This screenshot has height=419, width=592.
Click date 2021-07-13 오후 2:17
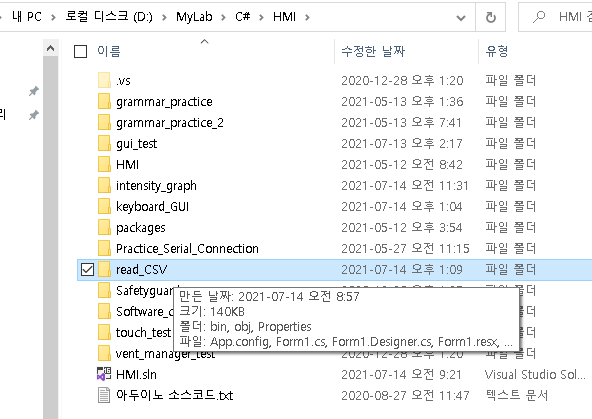pyautogui.click(x=402, y=143)
